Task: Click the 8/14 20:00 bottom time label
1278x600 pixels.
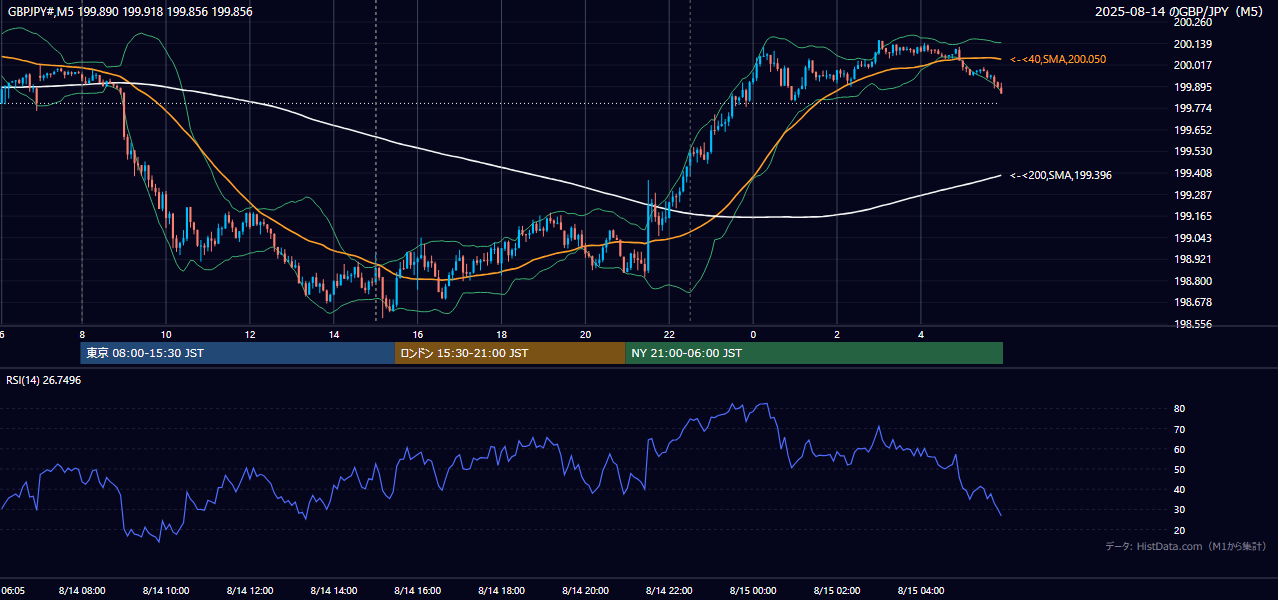Action: coord(586,590)
